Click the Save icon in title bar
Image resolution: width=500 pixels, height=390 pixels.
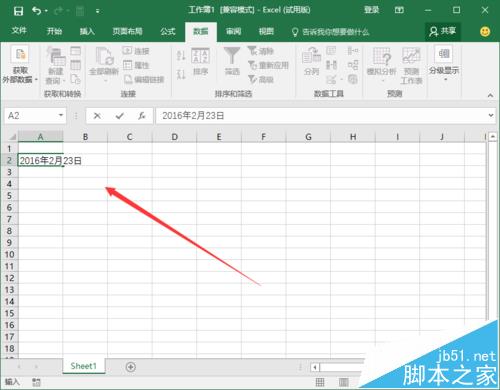(x=18, y=11)
